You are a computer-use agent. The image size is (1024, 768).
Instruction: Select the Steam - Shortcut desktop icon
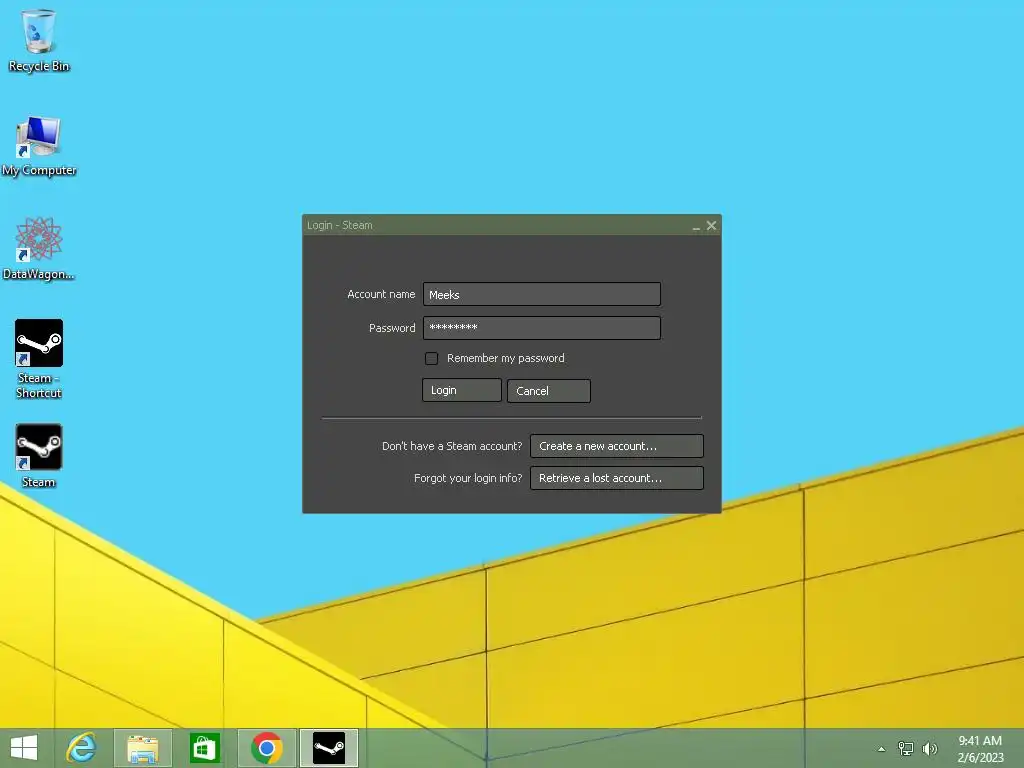coord(39,359)
